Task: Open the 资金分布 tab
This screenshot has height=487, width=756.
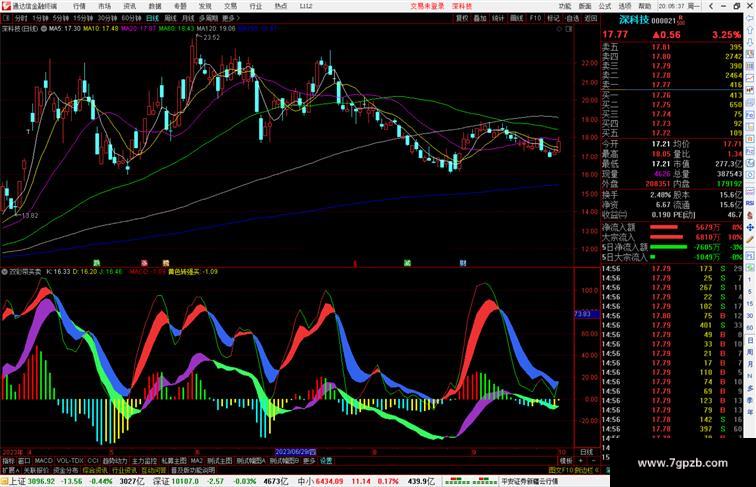Action: point(66,470)
